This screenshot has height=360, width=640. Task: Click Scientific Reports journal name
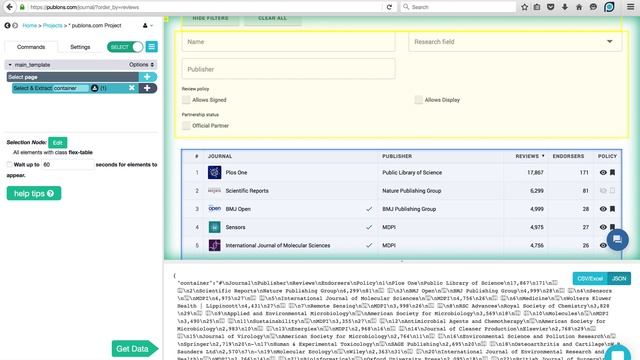pos(247,191)
